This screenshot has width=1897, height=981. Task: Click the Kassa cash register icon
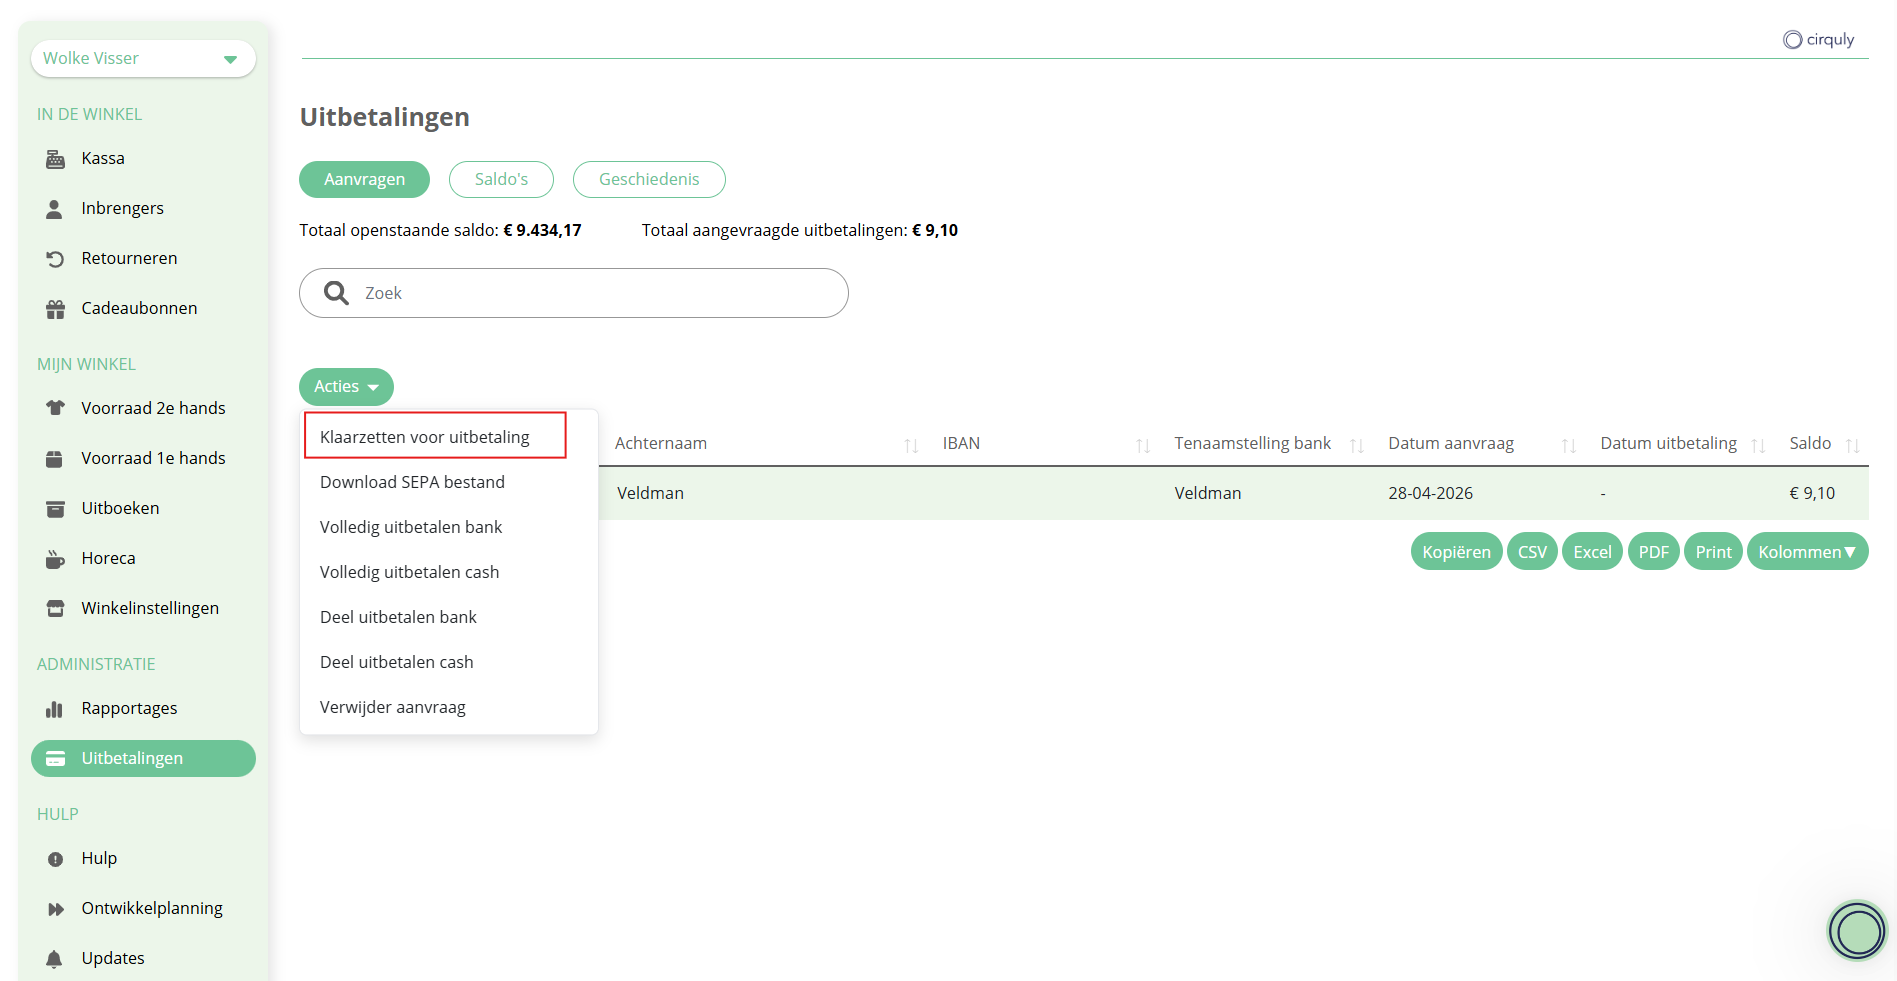click(x=55, y=159)
